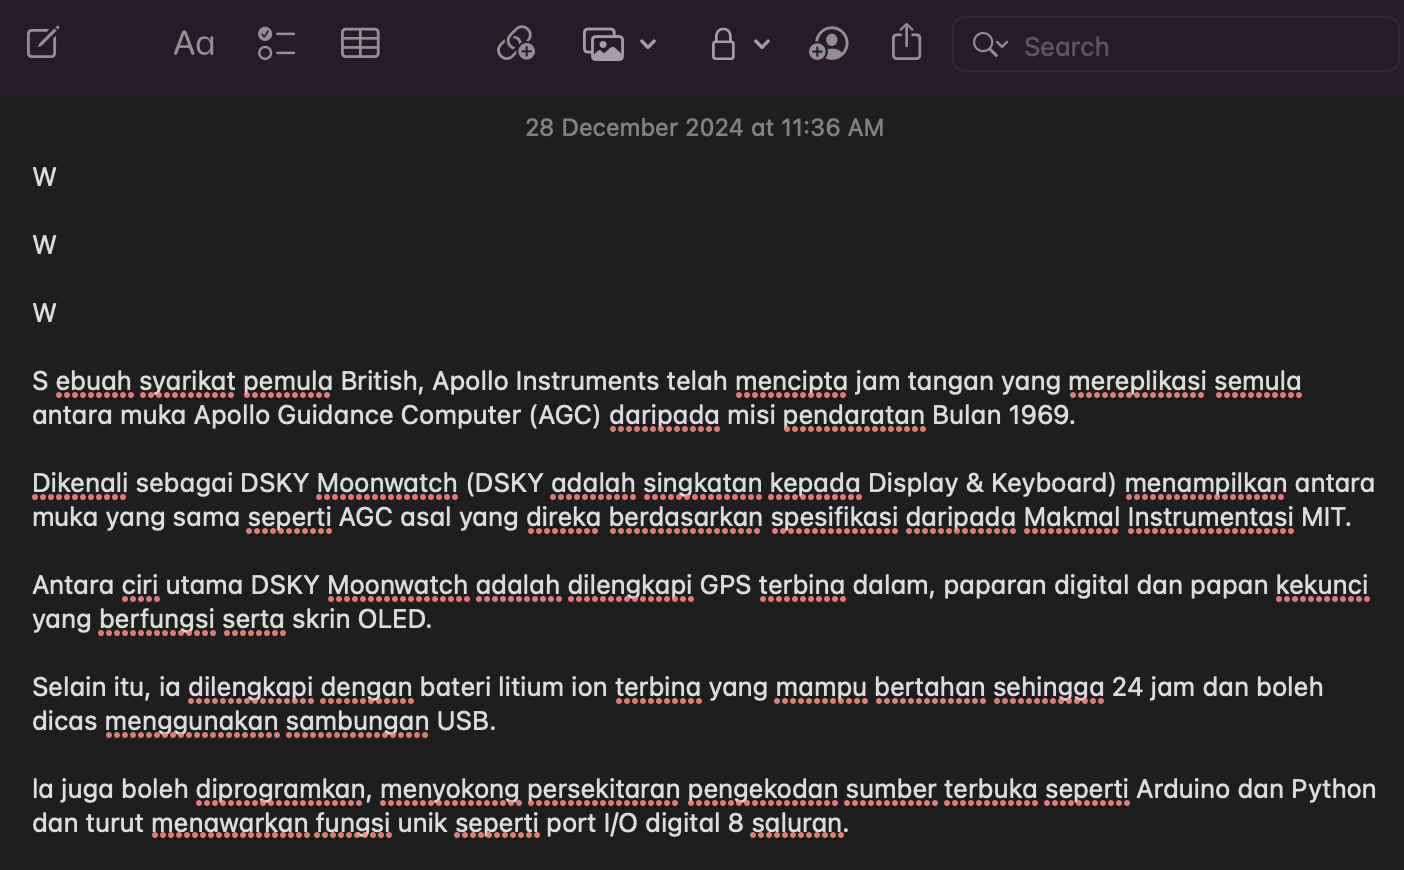Click the word 'Arduino' in last paragraph
Screen dimensions: 1404x870
pyautogui.click(x=1183, y=789)
